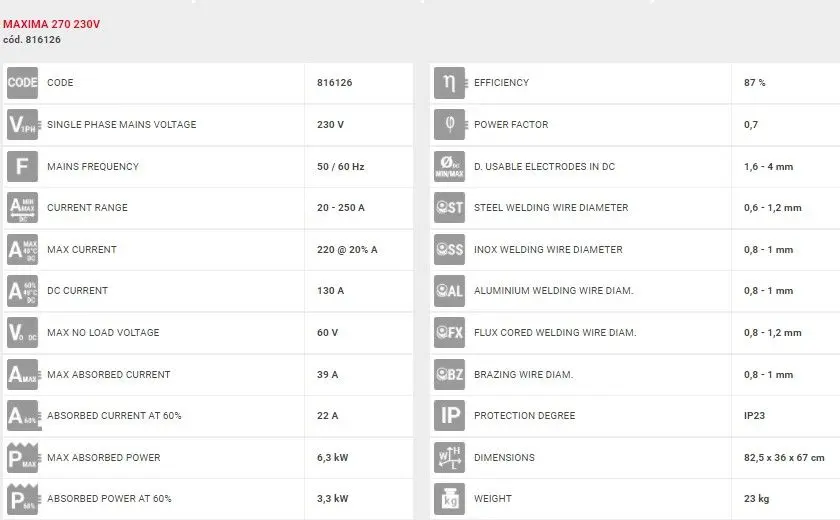Click the brazing wire BZ icon
The image size is (840, 520).
pyautogui.click(x=449, y=375)
